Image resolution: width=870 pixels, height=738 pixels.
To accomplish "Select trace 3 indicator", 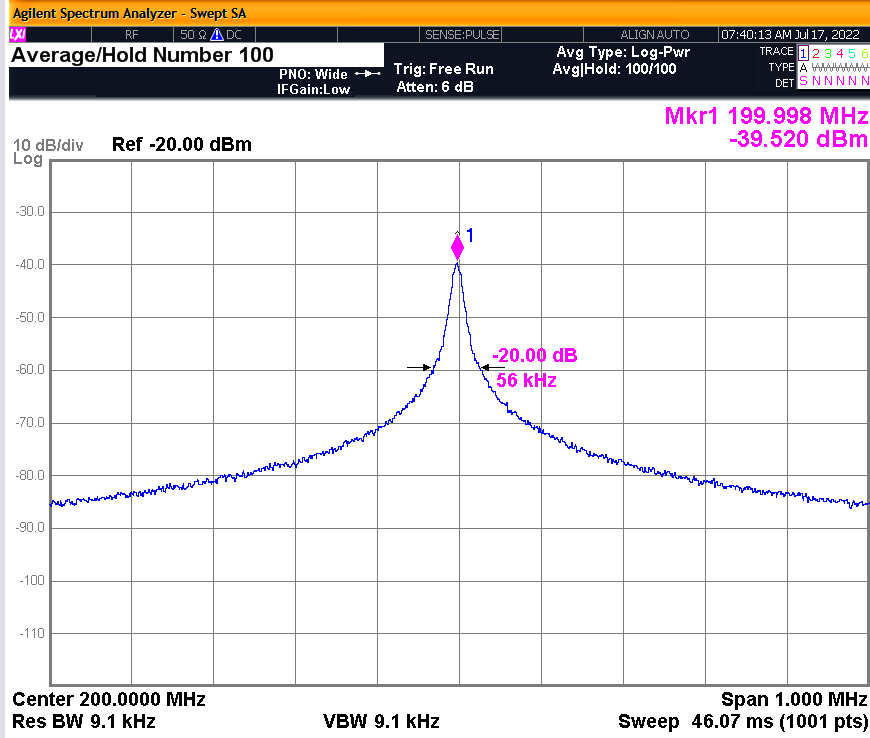I will pos(828,52).
